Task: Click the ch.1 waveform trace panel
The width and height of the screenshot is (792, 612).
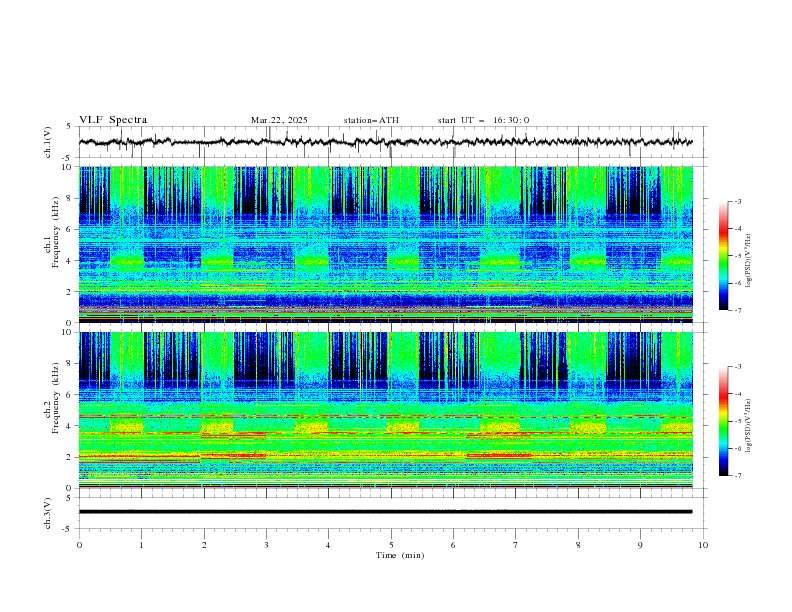Action: click(x=393, y=142)
